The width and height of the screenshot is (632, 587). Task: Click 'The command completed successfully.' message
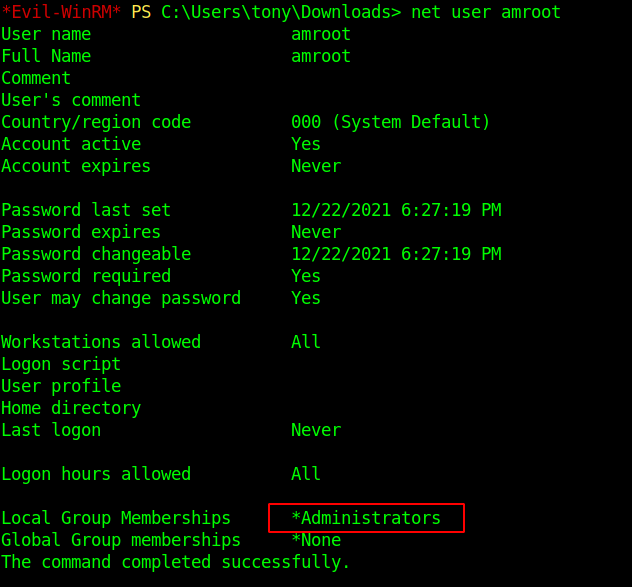click(176, 562)
